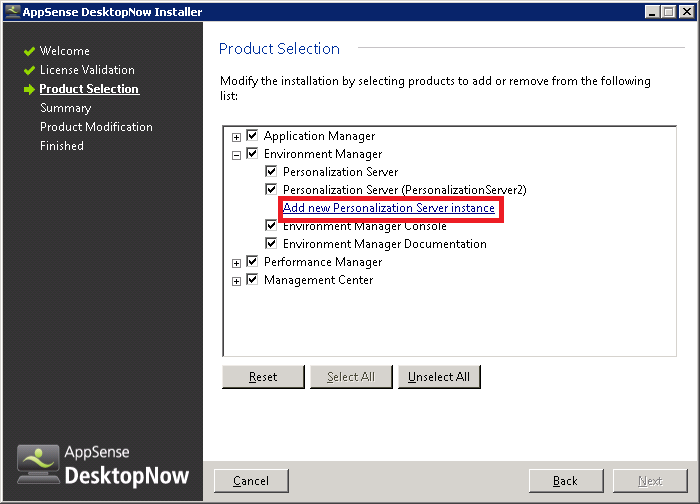Select Personalization Server (PersonalizationServer2) label
700x504 pixels.
point(404,190)
